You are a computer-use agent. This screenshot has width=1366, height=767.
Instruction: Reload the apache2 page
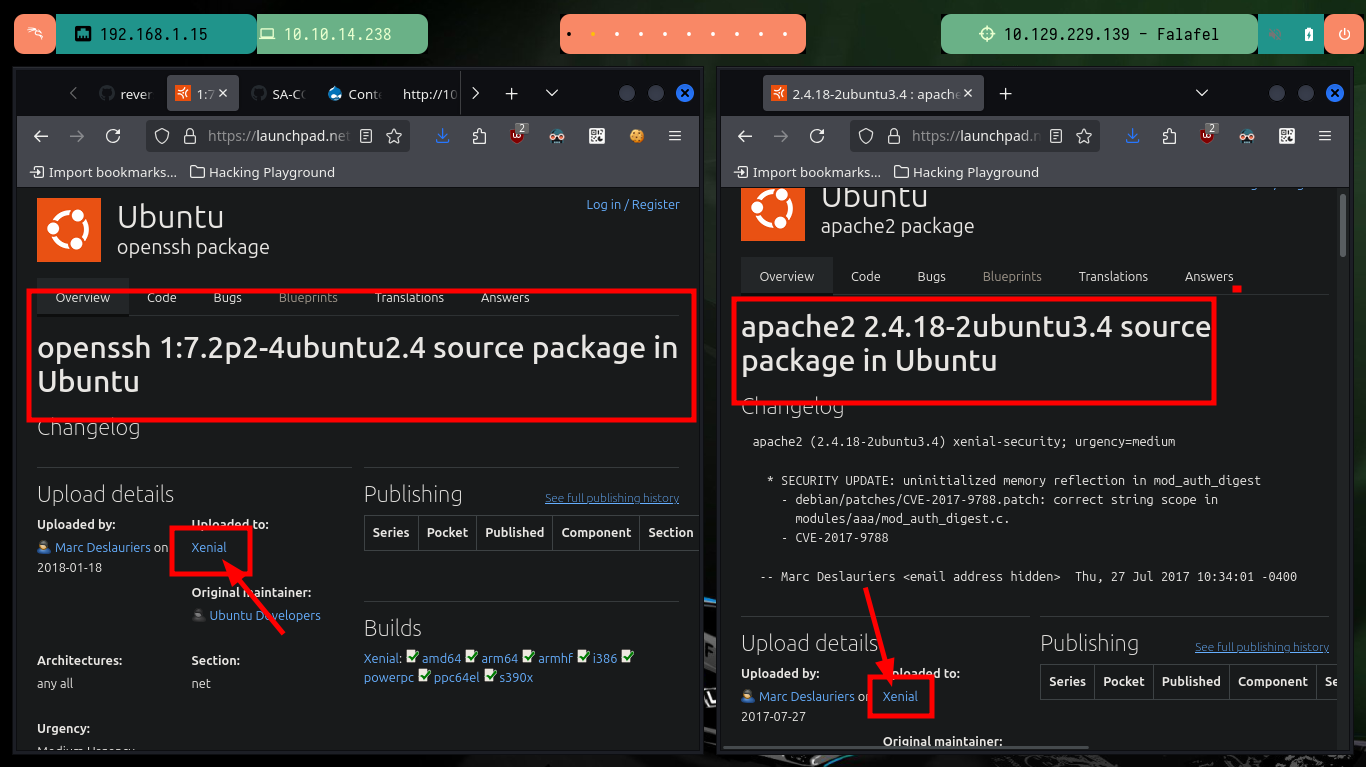[817, 136]
